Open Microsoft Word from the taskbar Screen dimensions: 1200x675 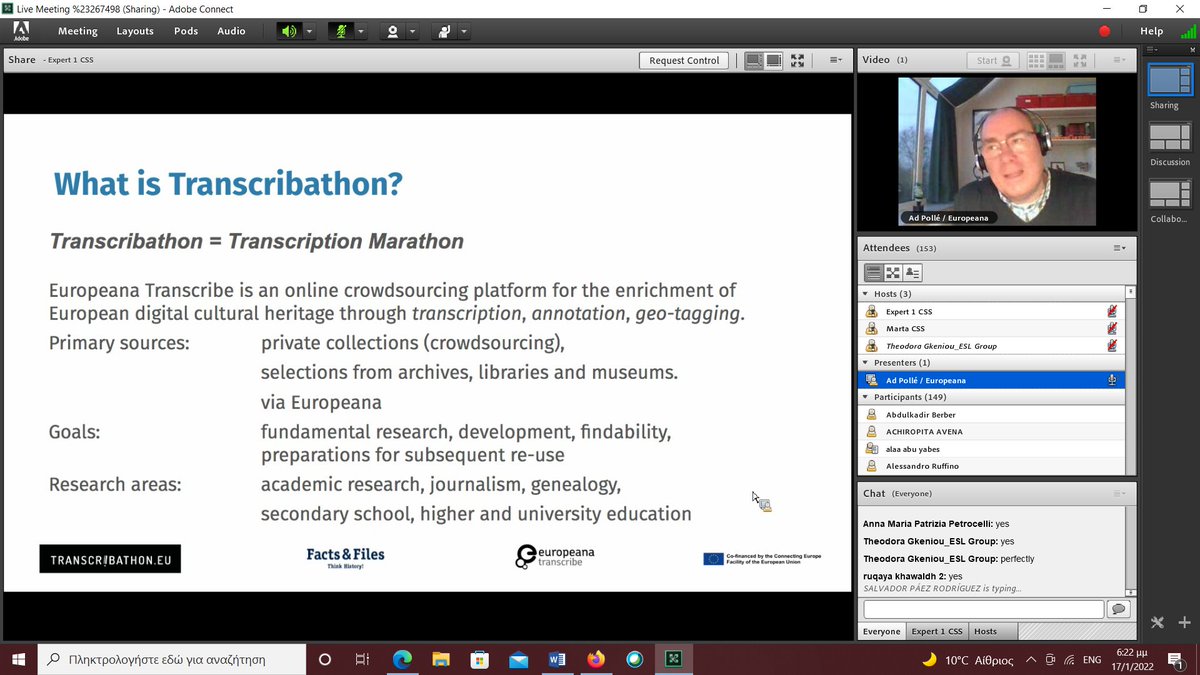coord(558,659)
